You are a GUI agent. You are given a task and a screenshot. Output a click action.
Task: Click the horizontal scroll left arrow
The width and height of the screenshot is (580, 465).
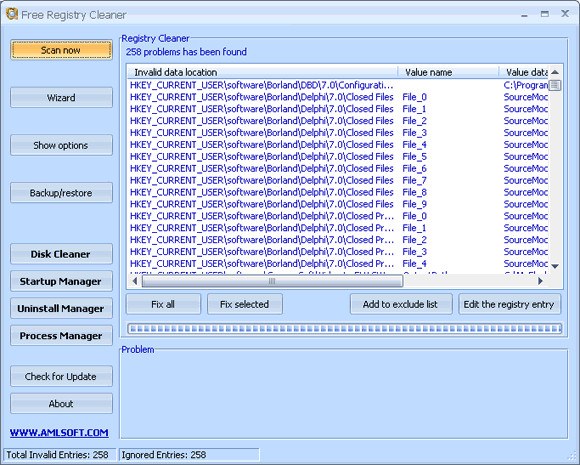pyautogui.click(x=135, y=281)
